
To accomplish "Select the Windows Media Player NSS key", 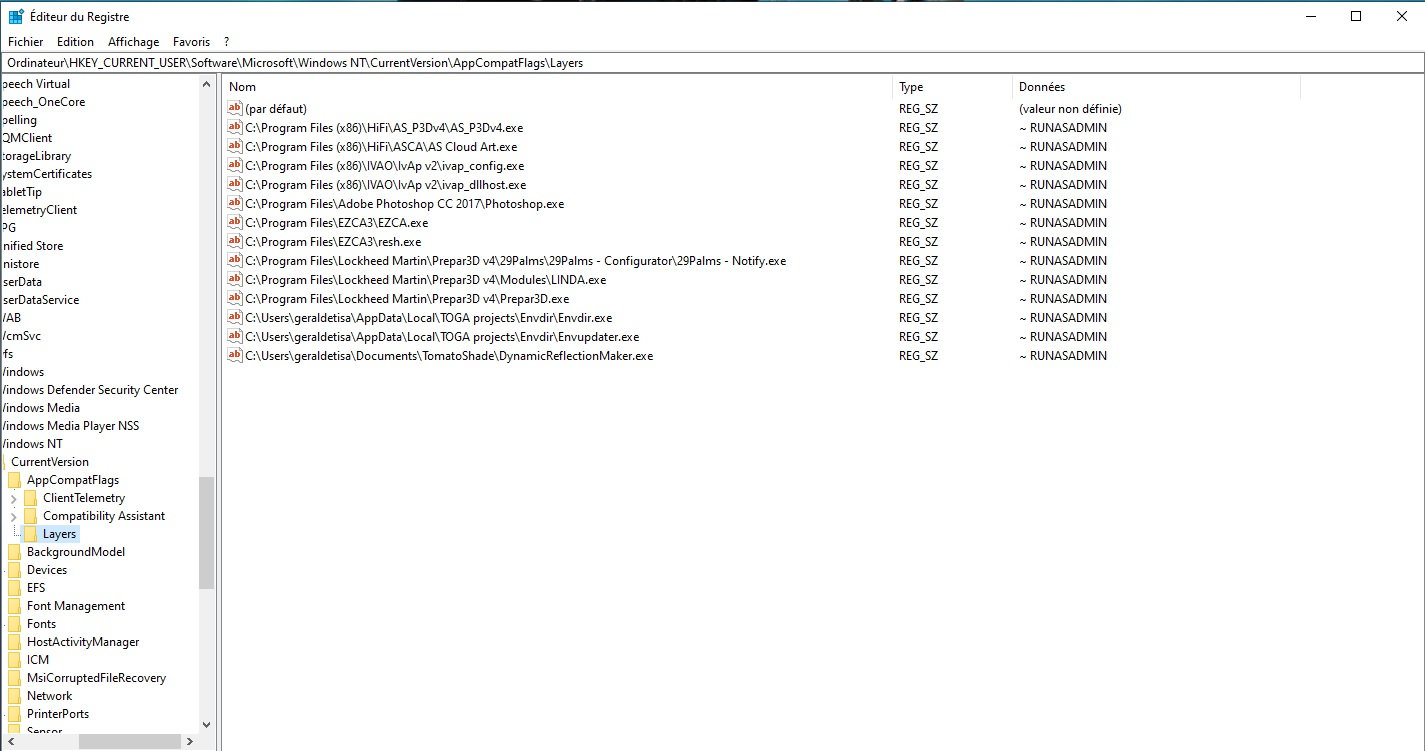I will [69, 426].
